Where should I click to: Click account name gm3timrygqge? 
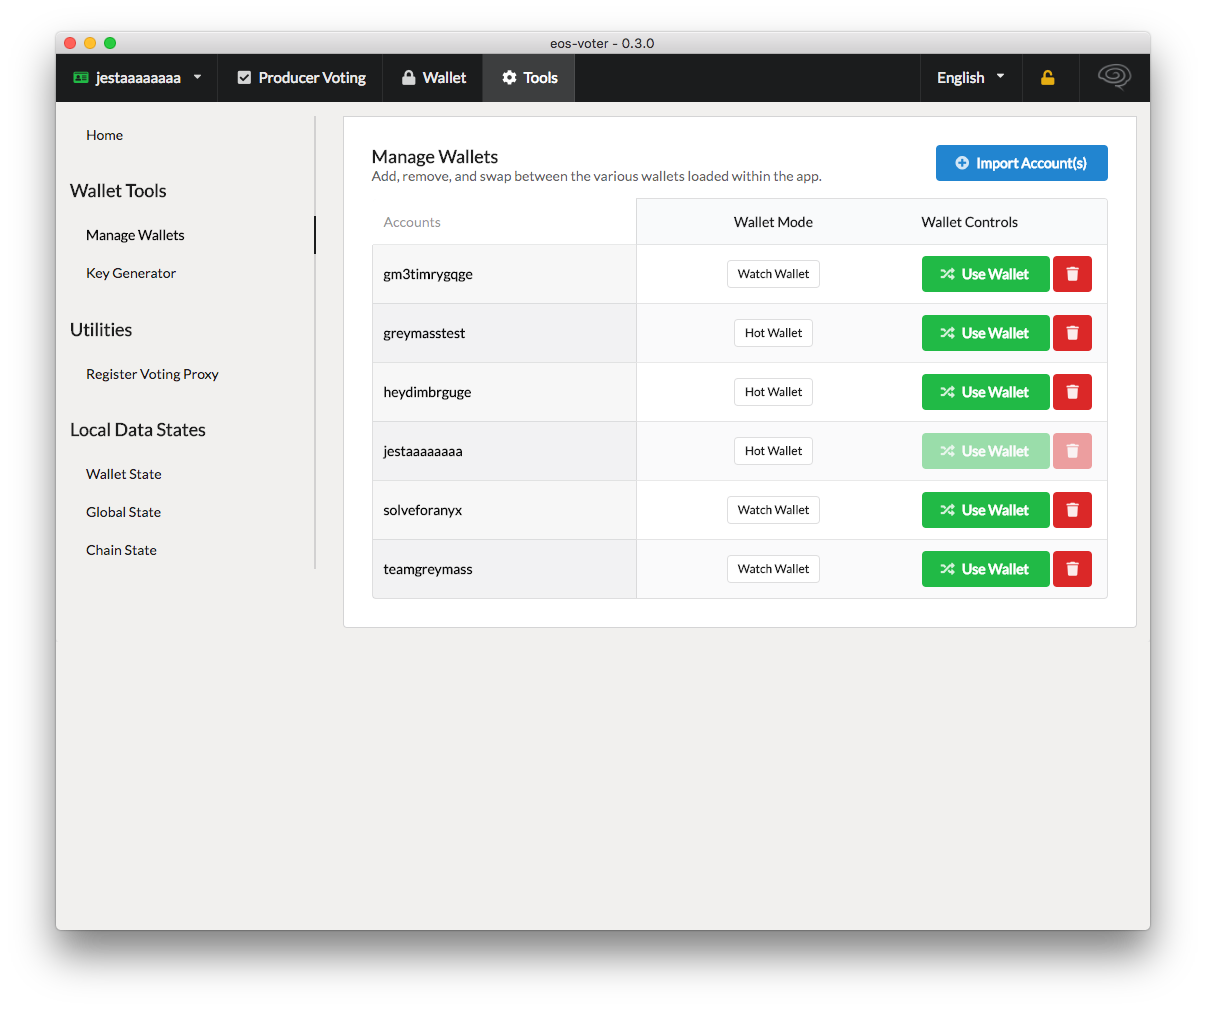point(428,274)
